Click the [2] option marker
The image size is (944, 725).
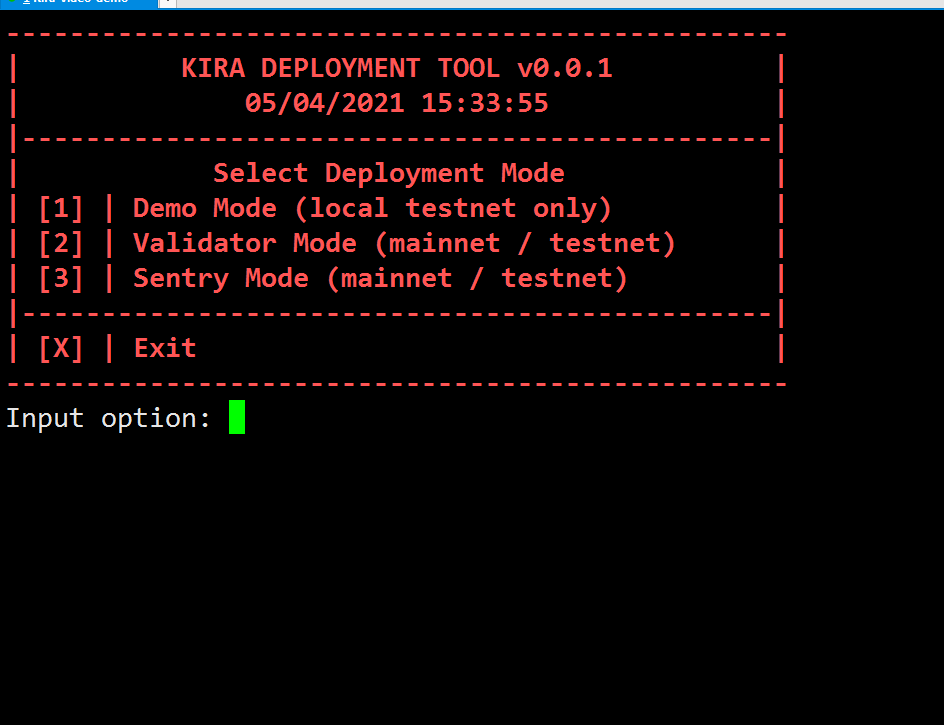(61, 243)
